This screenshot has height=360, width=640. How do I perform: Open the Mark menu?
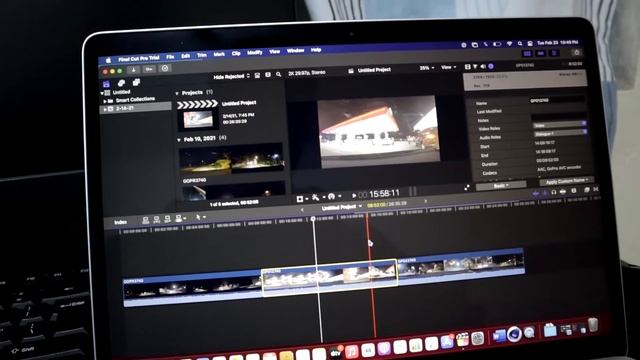[x=219, y=54]
